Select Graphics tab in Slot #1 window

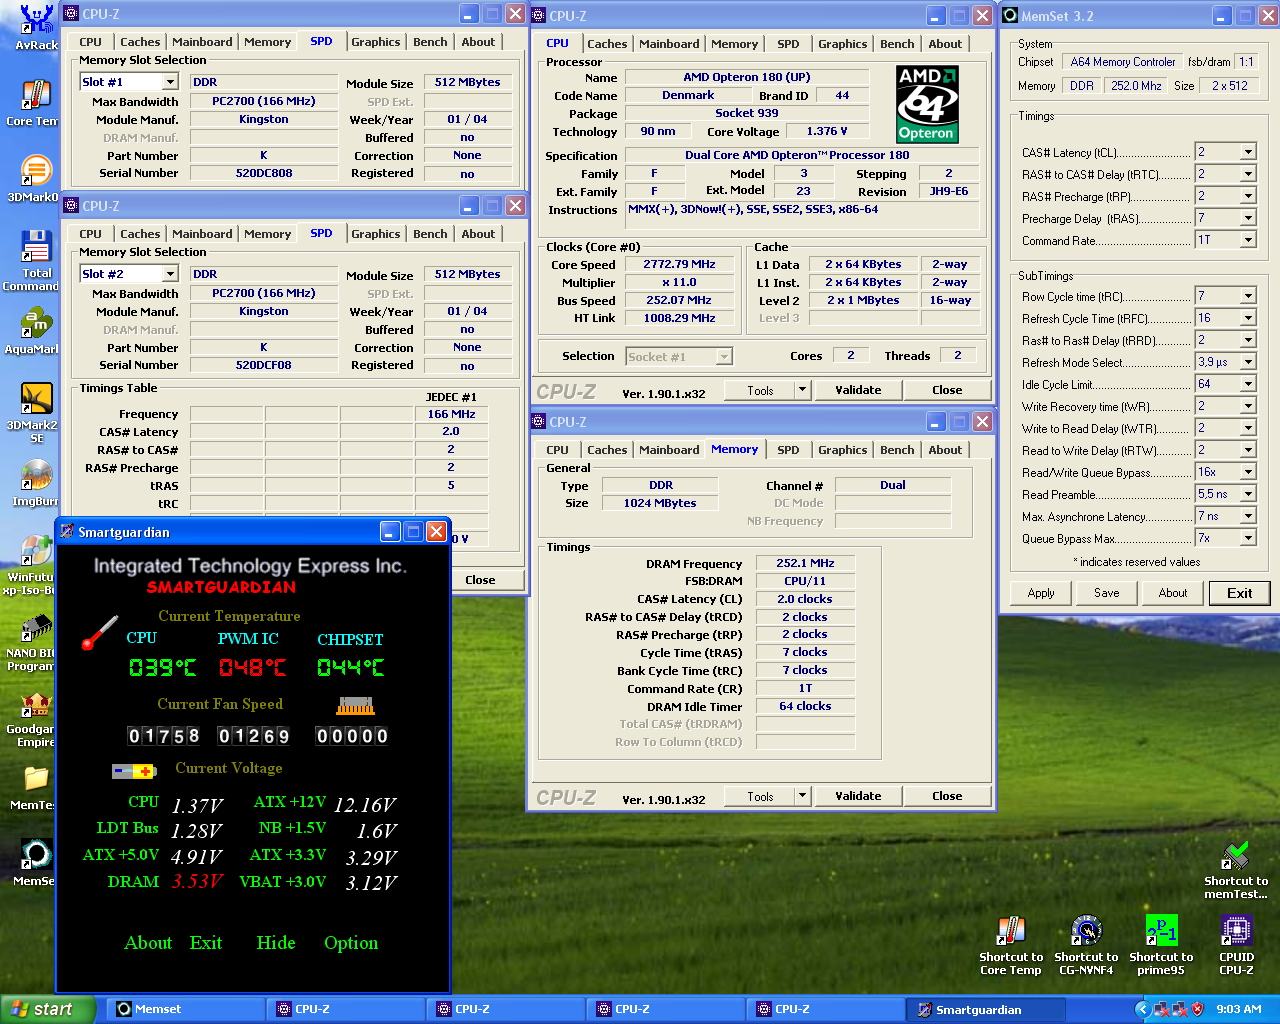click(x=376, y=42)
